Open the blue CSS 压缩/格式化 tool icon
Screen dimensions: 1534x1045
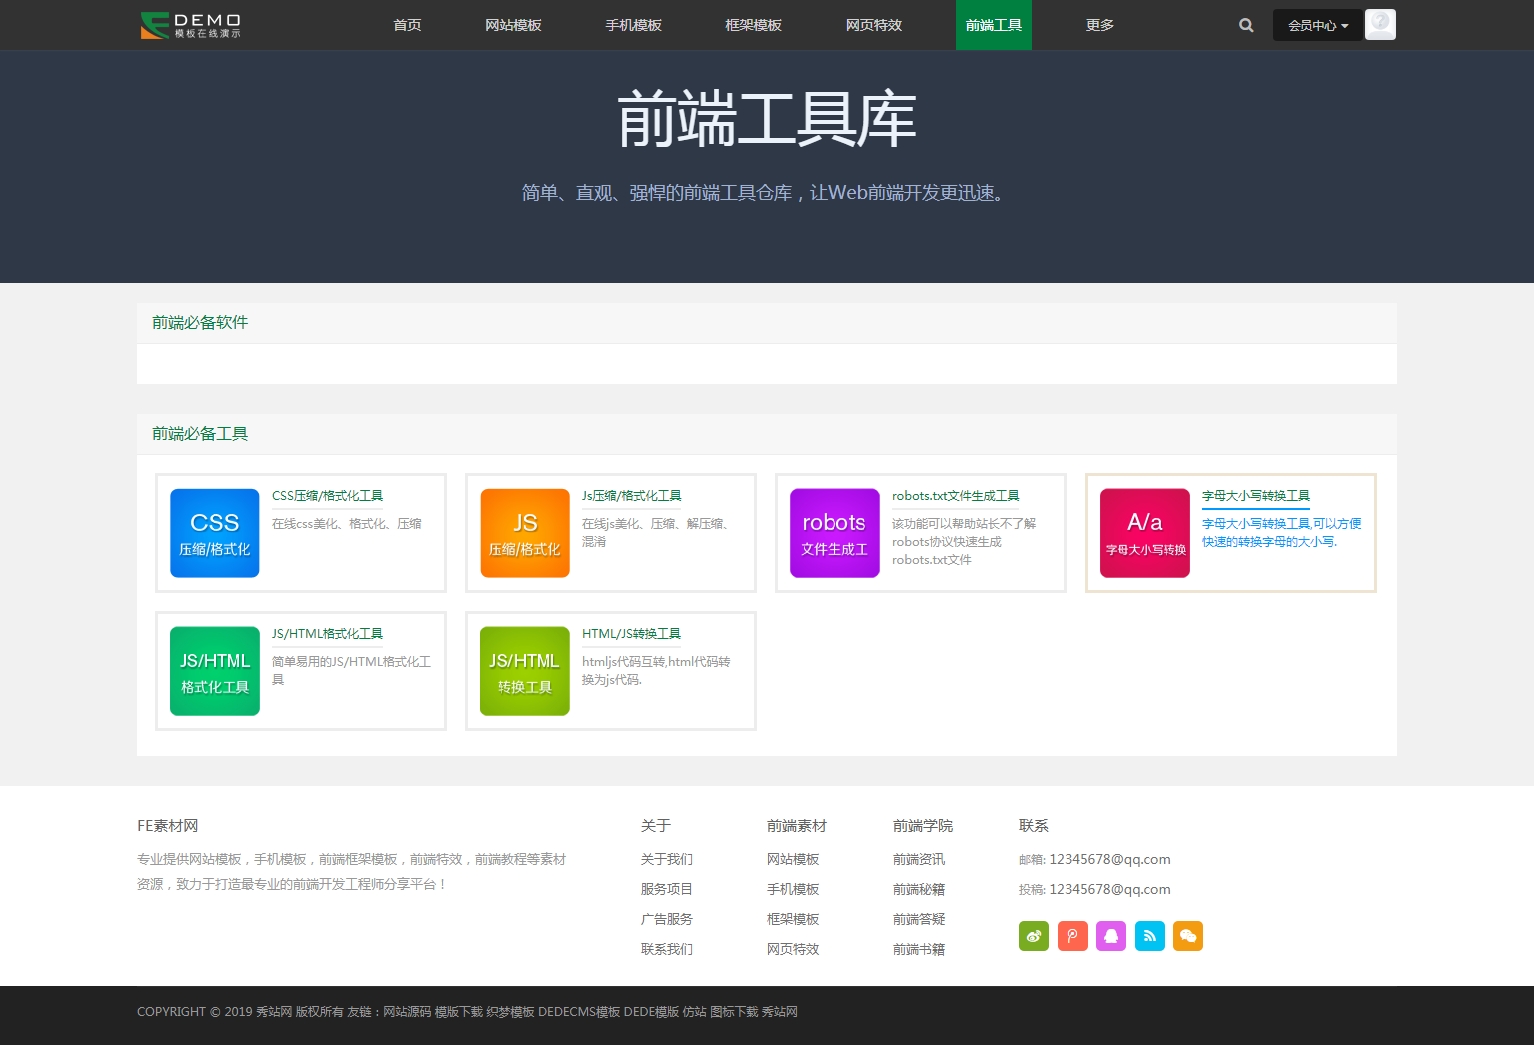[x=215, y=533]
